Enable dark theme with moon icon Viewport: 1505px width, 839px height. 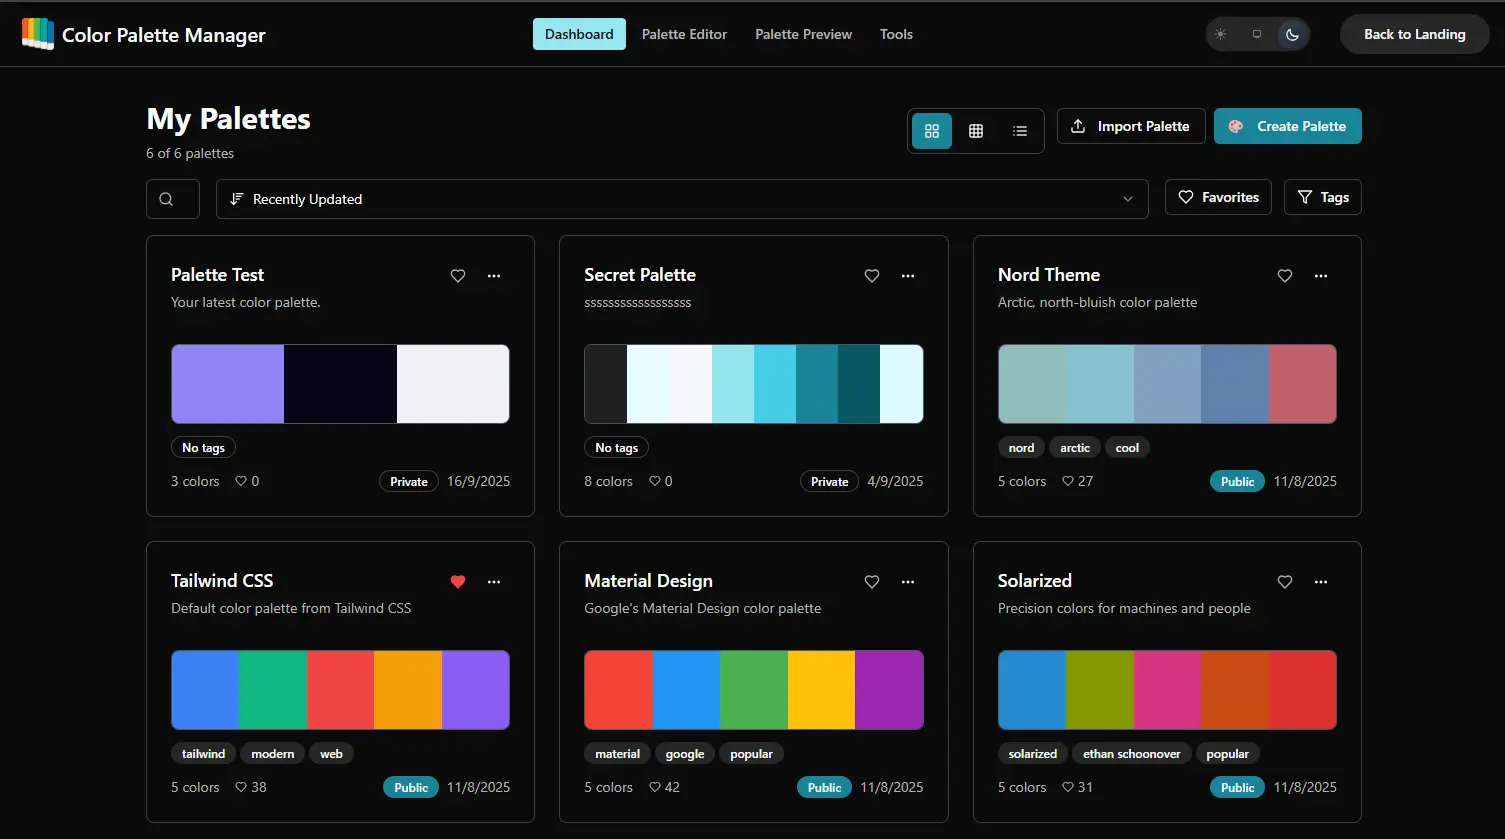(1292, 34)
